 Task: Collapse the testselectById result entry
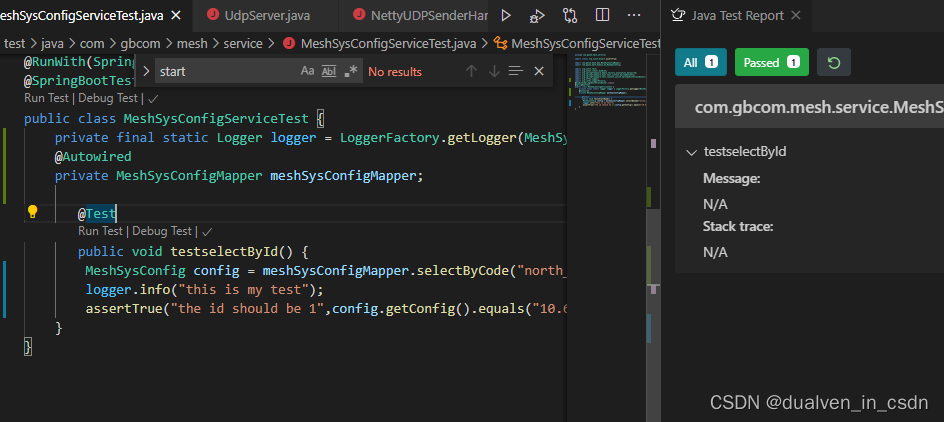(x=691, y=152)
